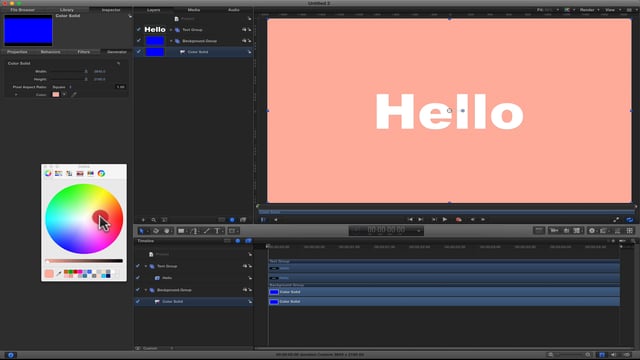Open the Pixel Aspect Ratio Square dropdown

61,87
